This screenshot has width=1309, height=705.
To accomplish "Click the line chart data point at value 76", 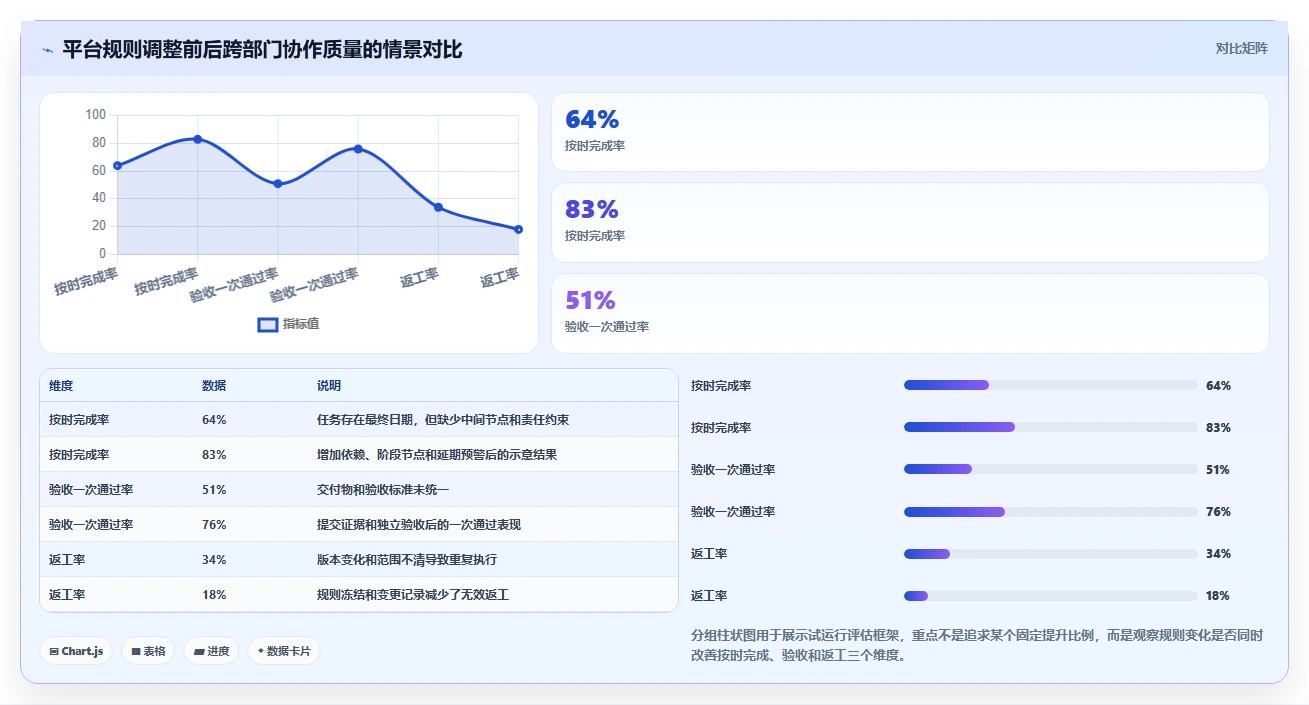I will [358, 149].
